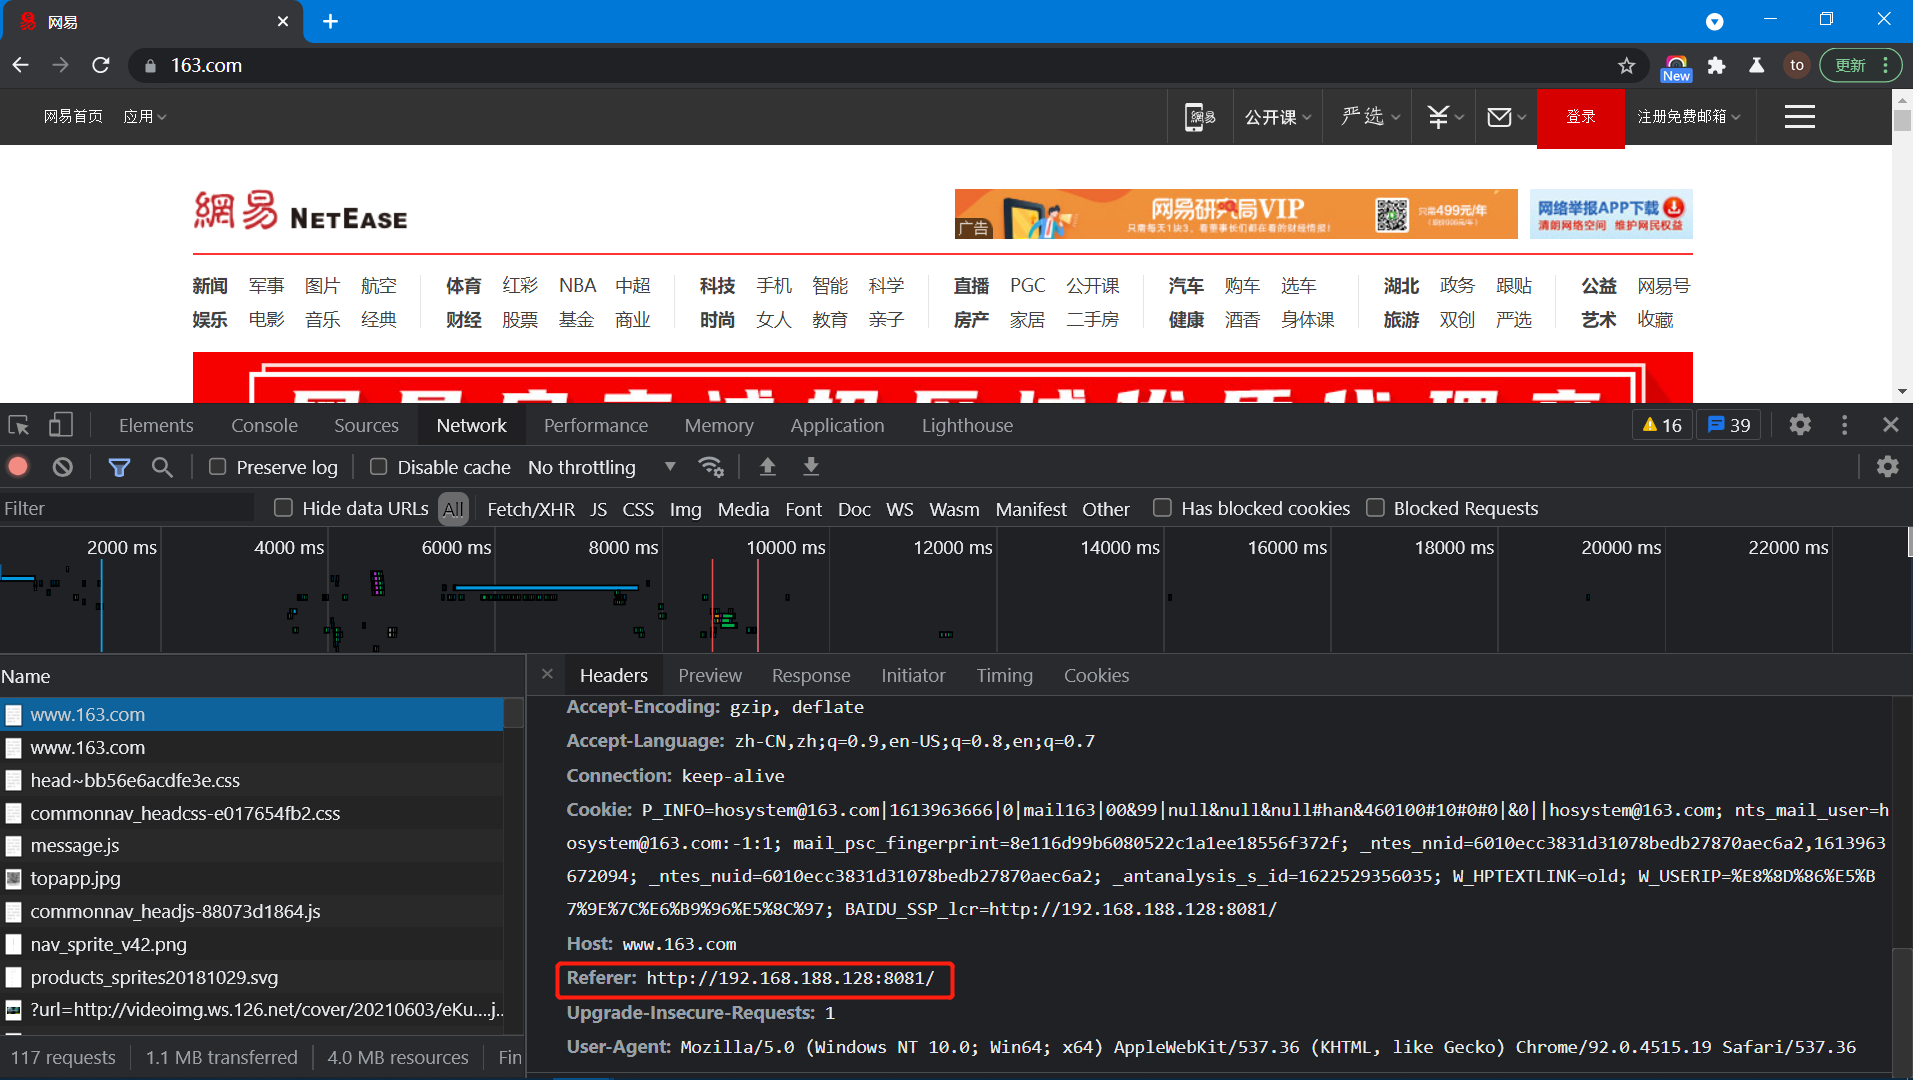Filter requests by Fetch/XHR type
1913x1080 pixels.
(x=531, y=509)
